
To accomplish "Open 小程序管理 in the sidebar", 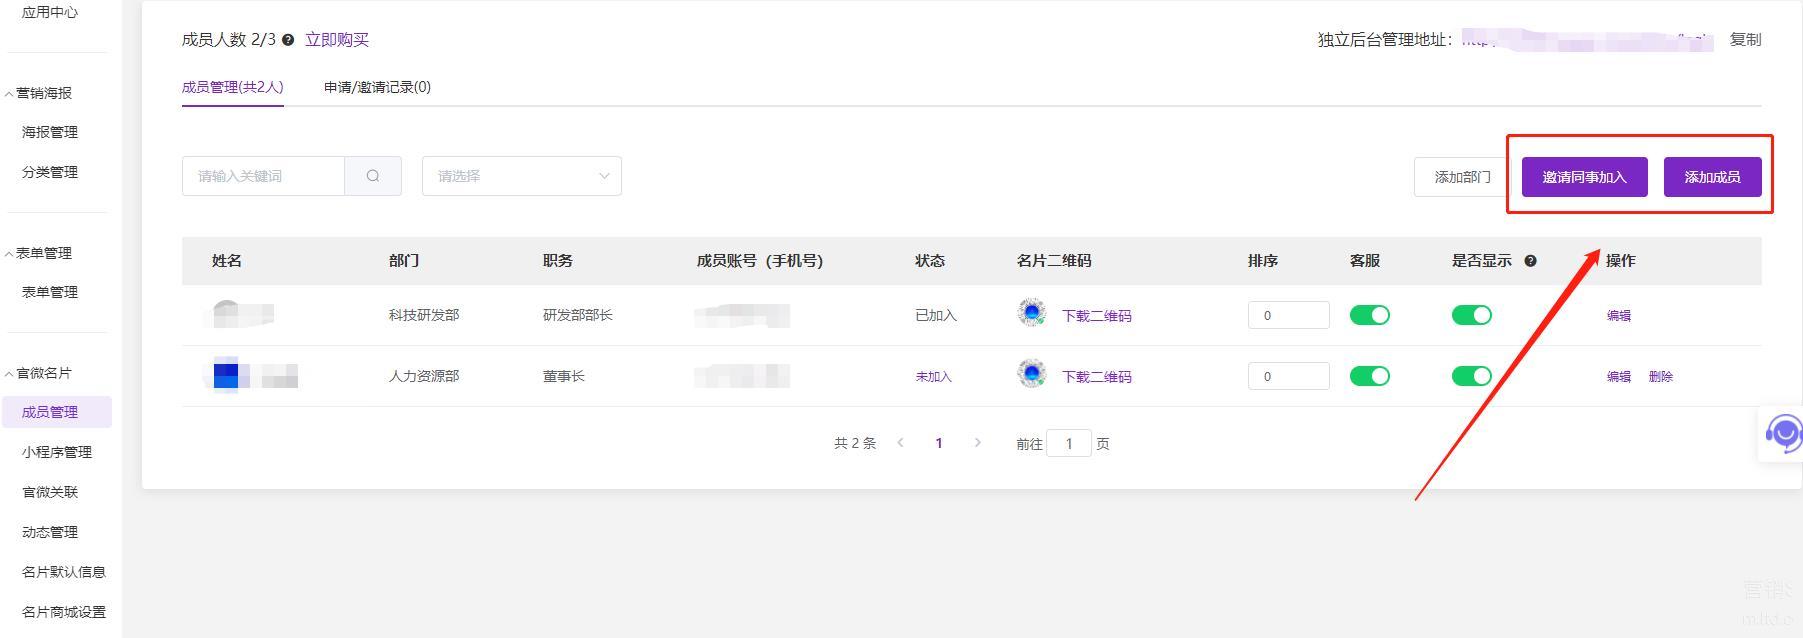I will [x=57, y=452].
